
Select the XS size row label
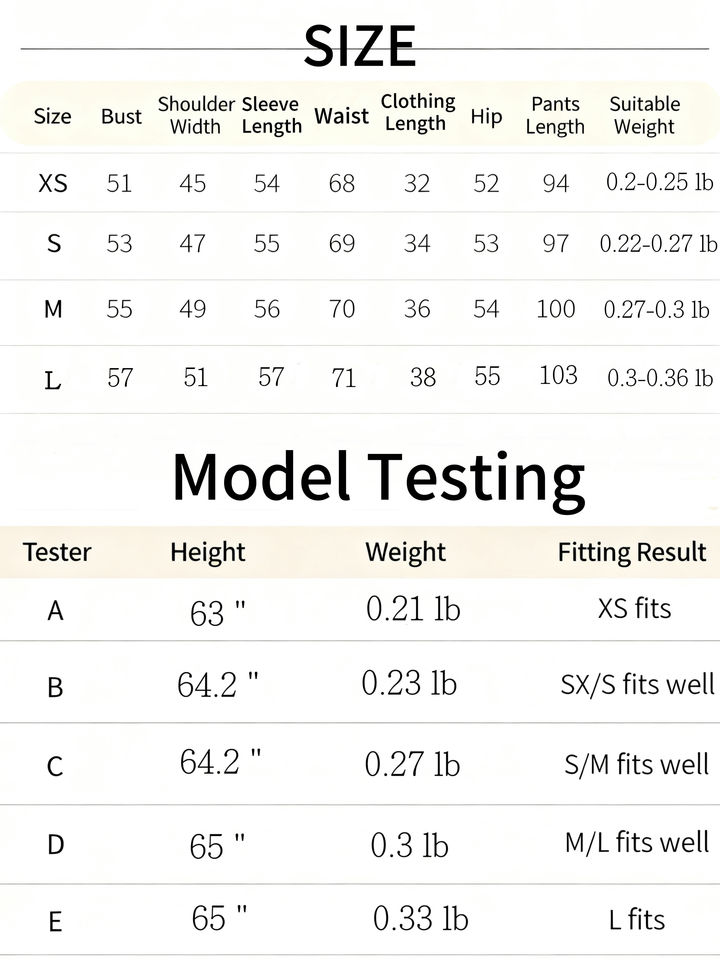[53, 184]
